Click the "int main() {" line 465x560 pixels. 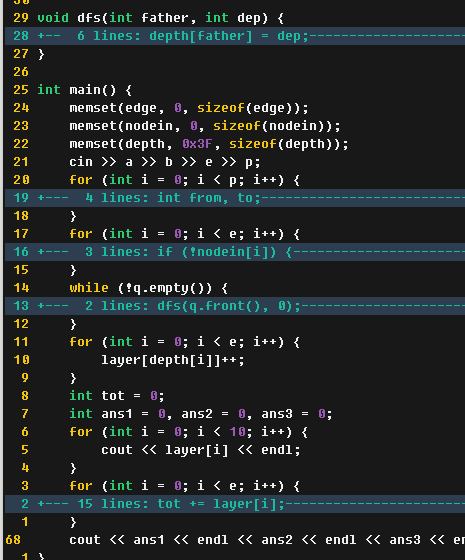coord(85,90)
